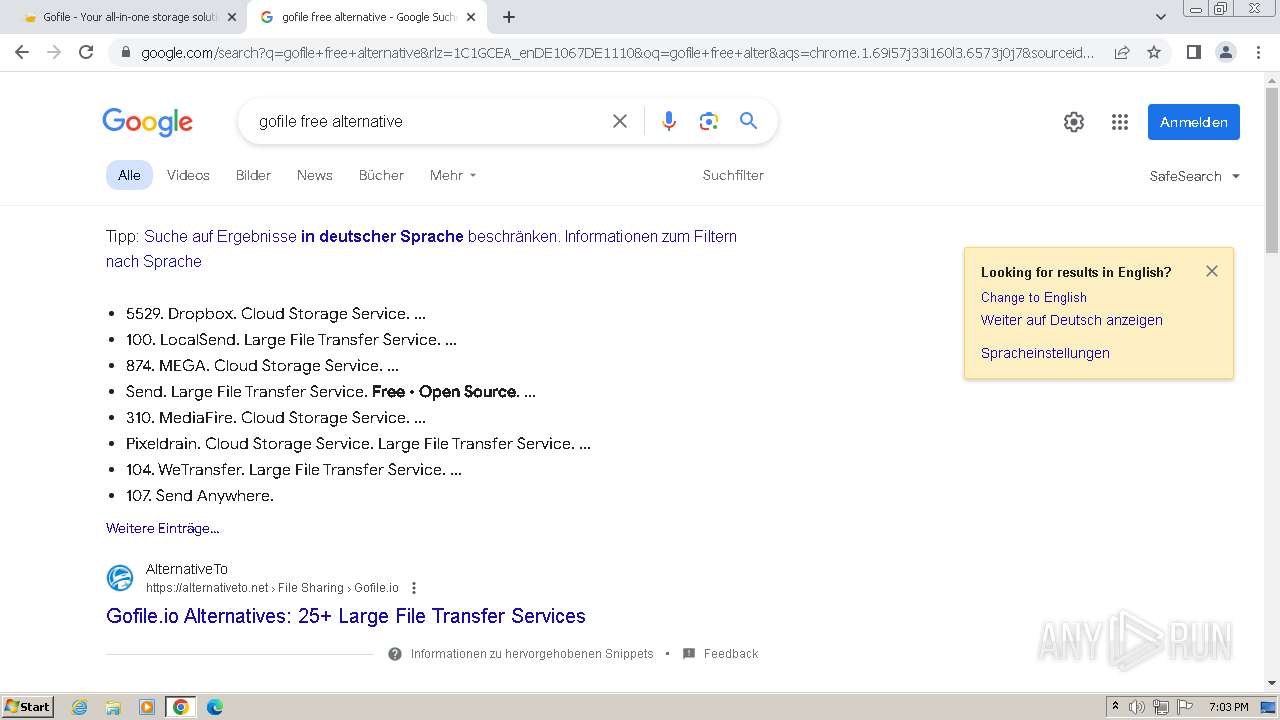Expand the Mehr search options dropdown

(453, 175)
